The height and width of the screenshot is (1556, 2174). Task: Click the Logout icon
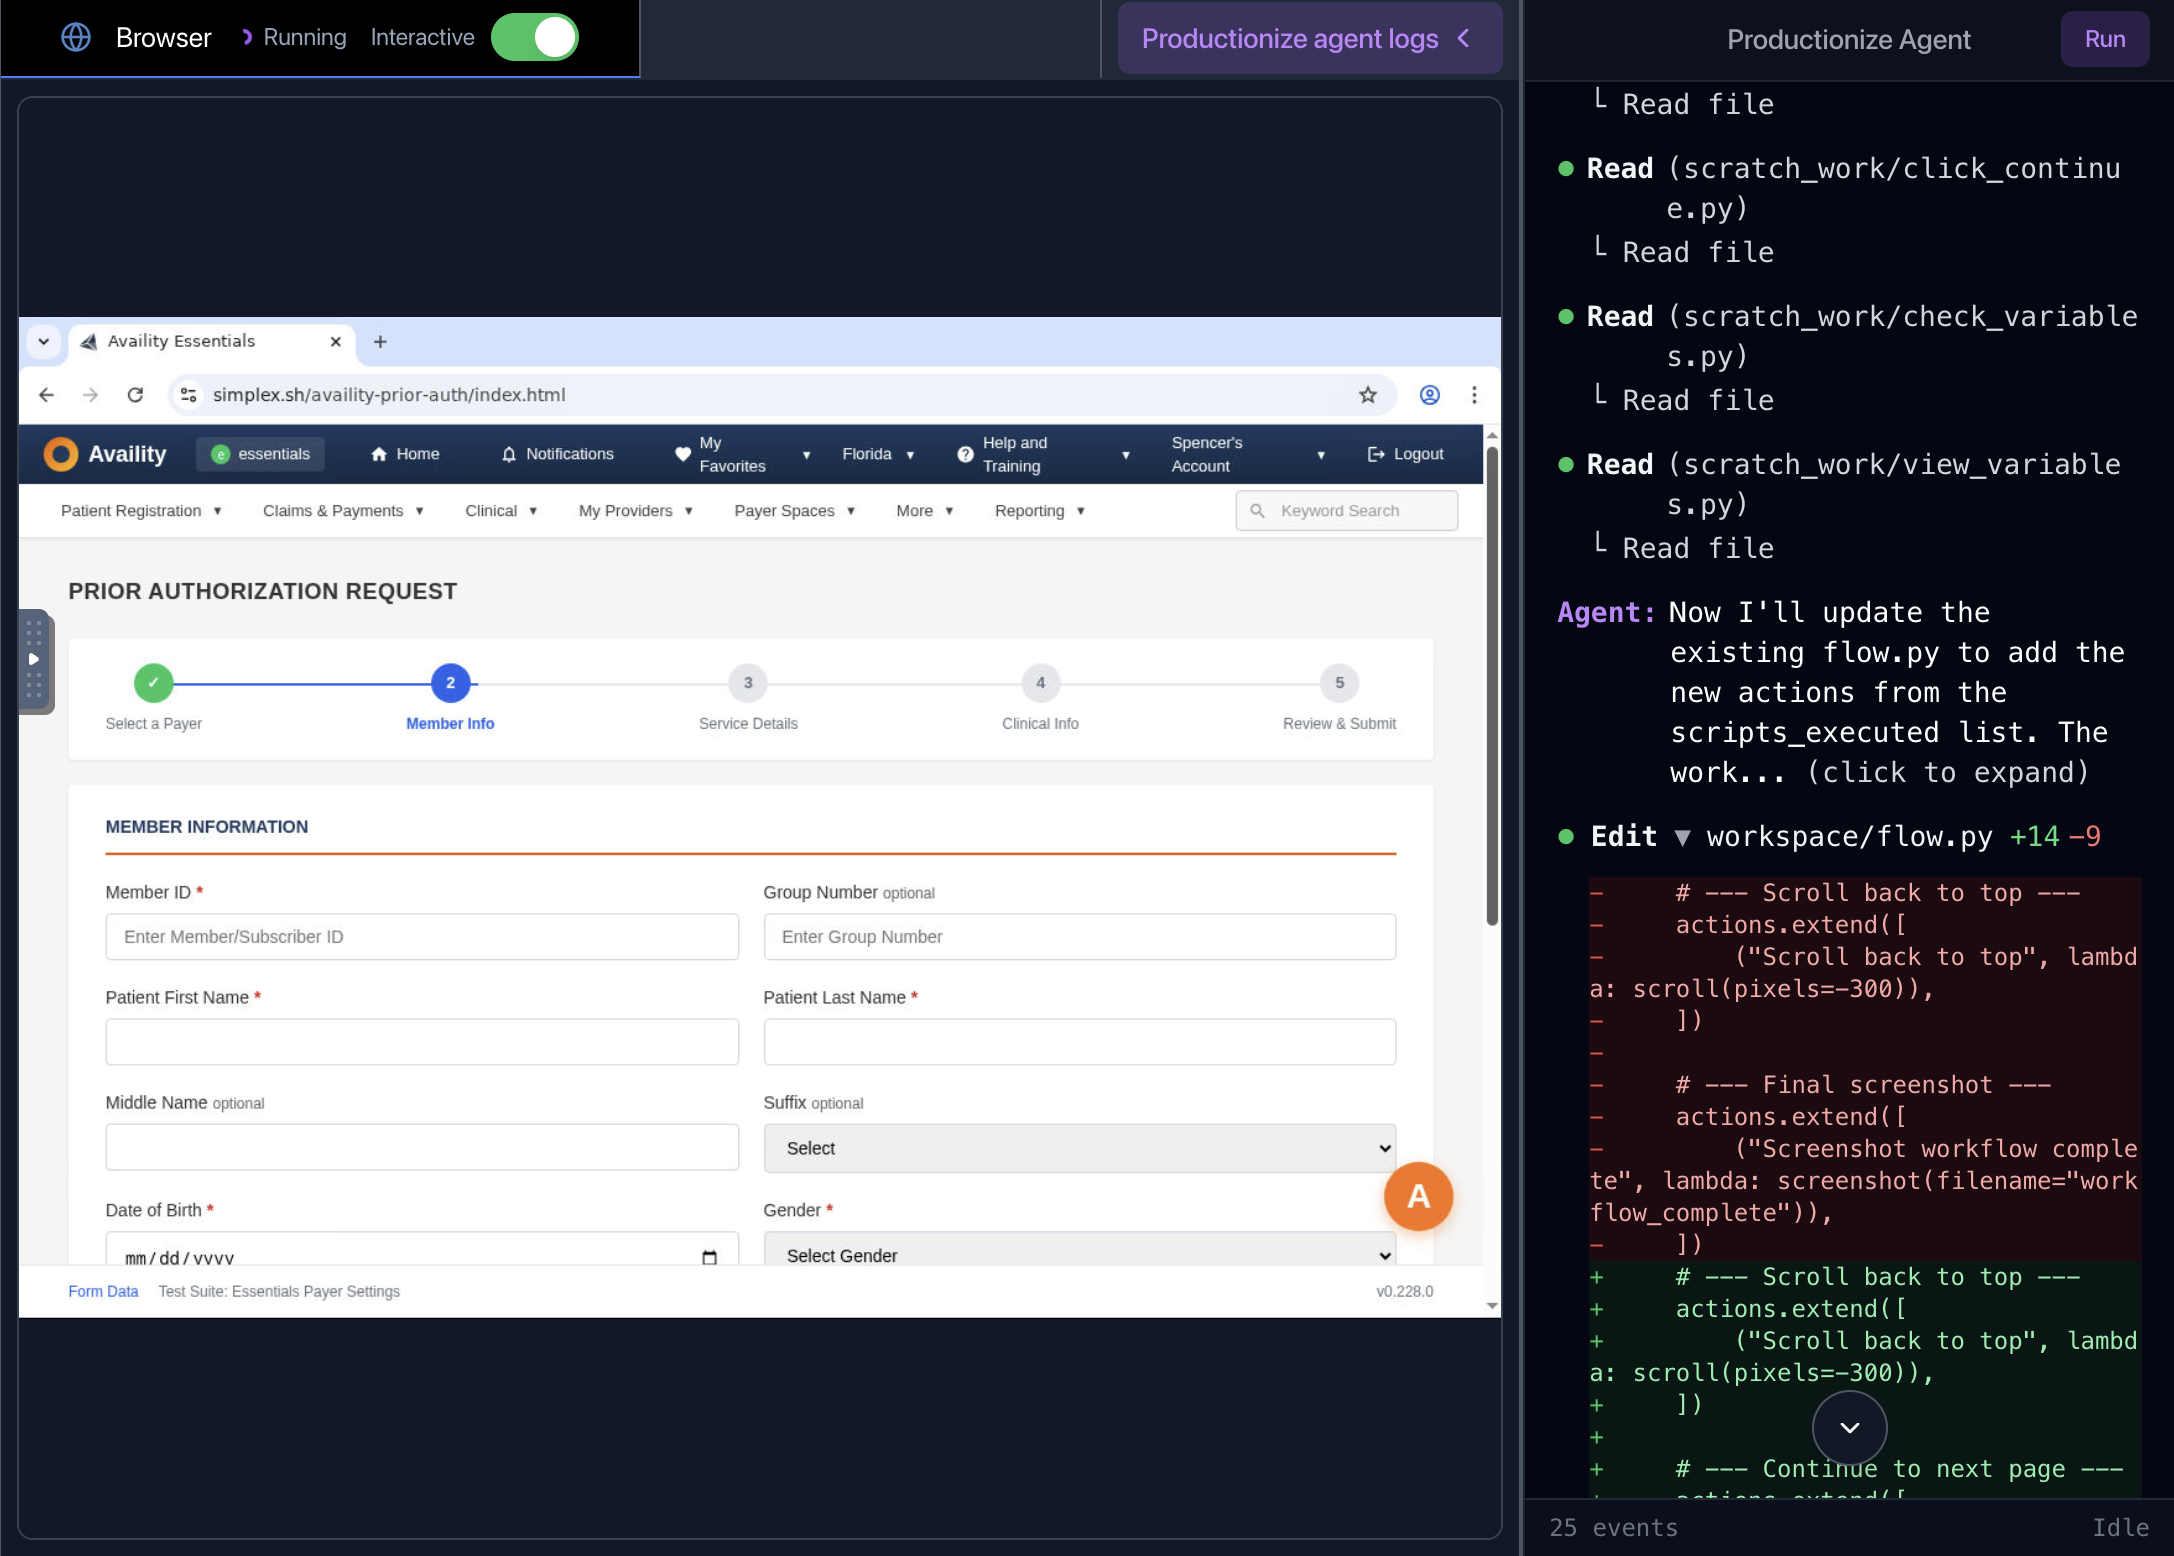(x=1375, y=453)
